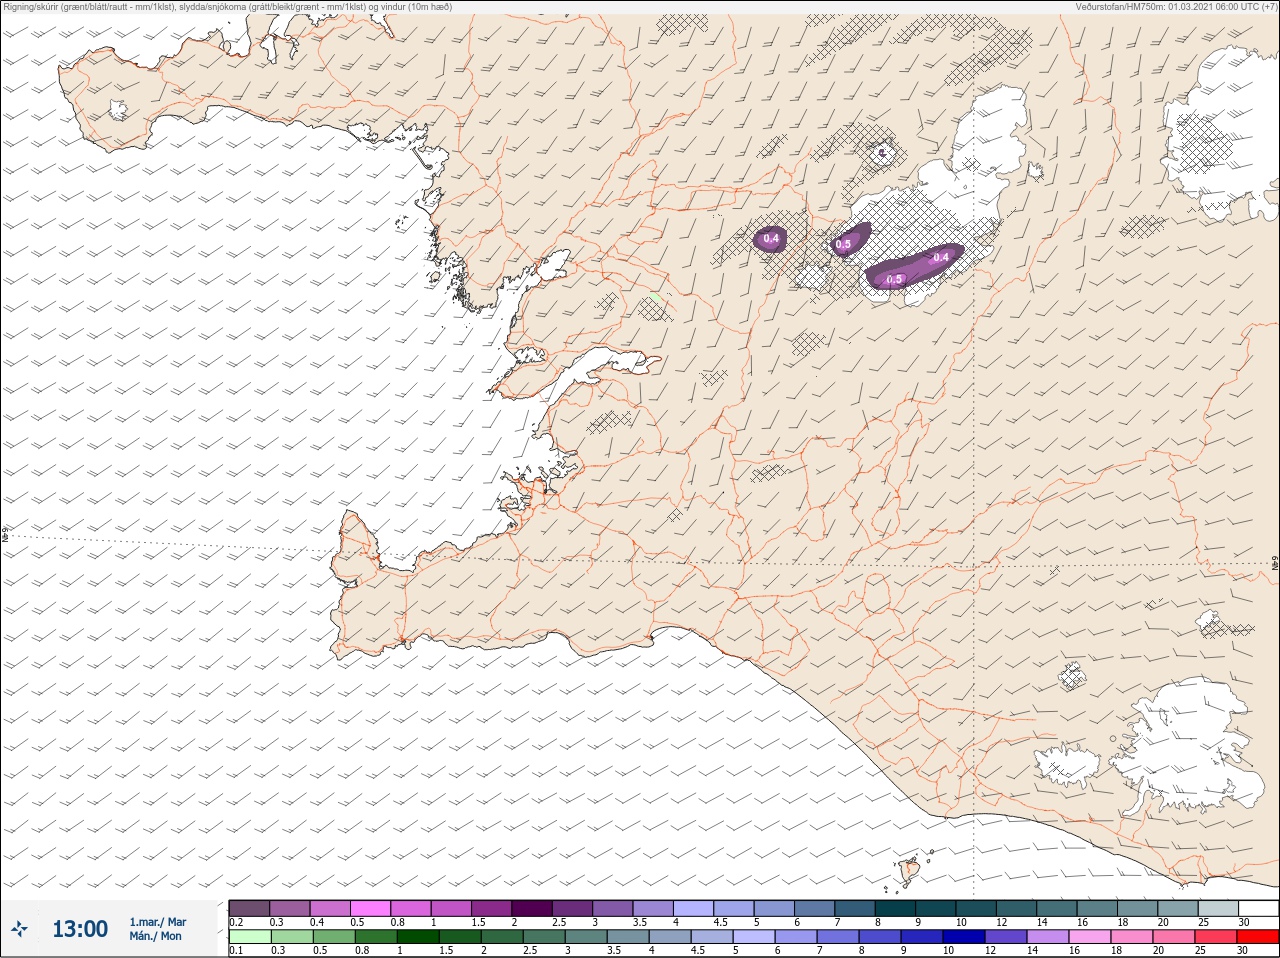Click the Veðurstofan logo icon beside 13:00
This screenshot has width=1280, height=958.
coord(20,929)
